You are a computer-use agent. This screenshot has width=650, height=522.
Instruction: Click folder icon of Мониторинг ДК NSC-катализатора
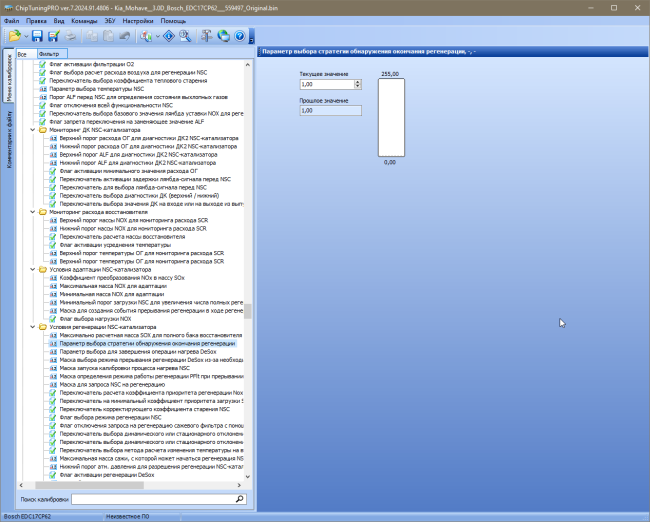tap(43, 130)
